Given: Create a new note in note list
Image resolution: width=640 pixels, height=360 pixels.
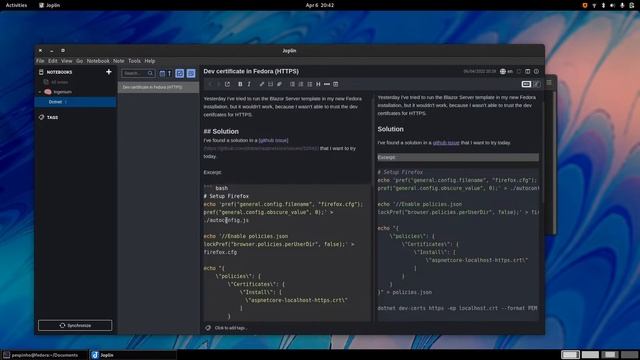Looking at the screenshot, I should pos(191,73).
